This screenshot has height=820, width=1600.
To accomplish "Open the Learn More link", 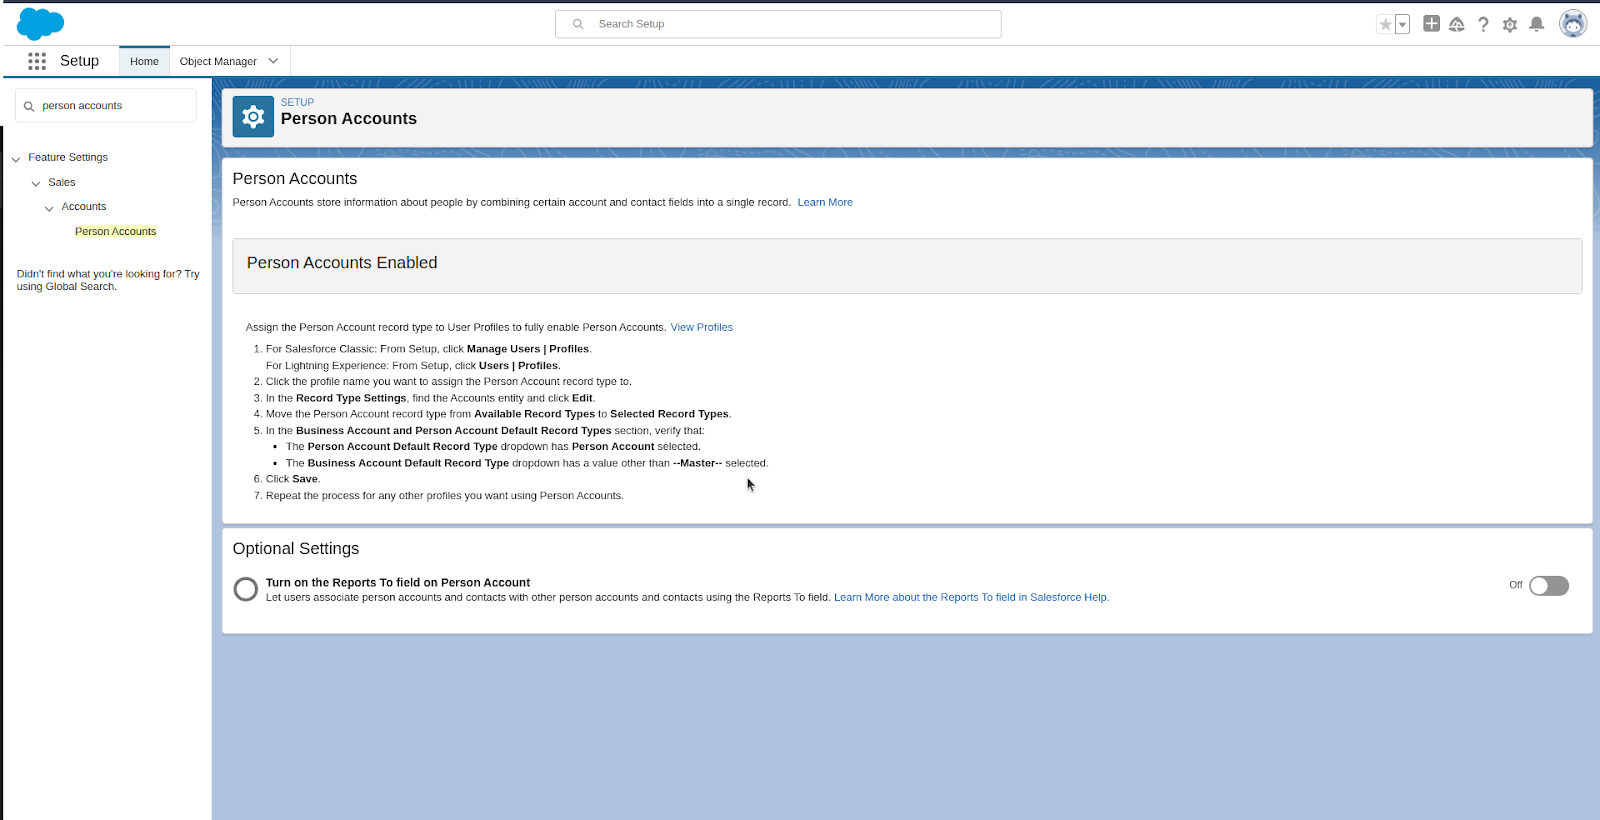I will point(825,202).
